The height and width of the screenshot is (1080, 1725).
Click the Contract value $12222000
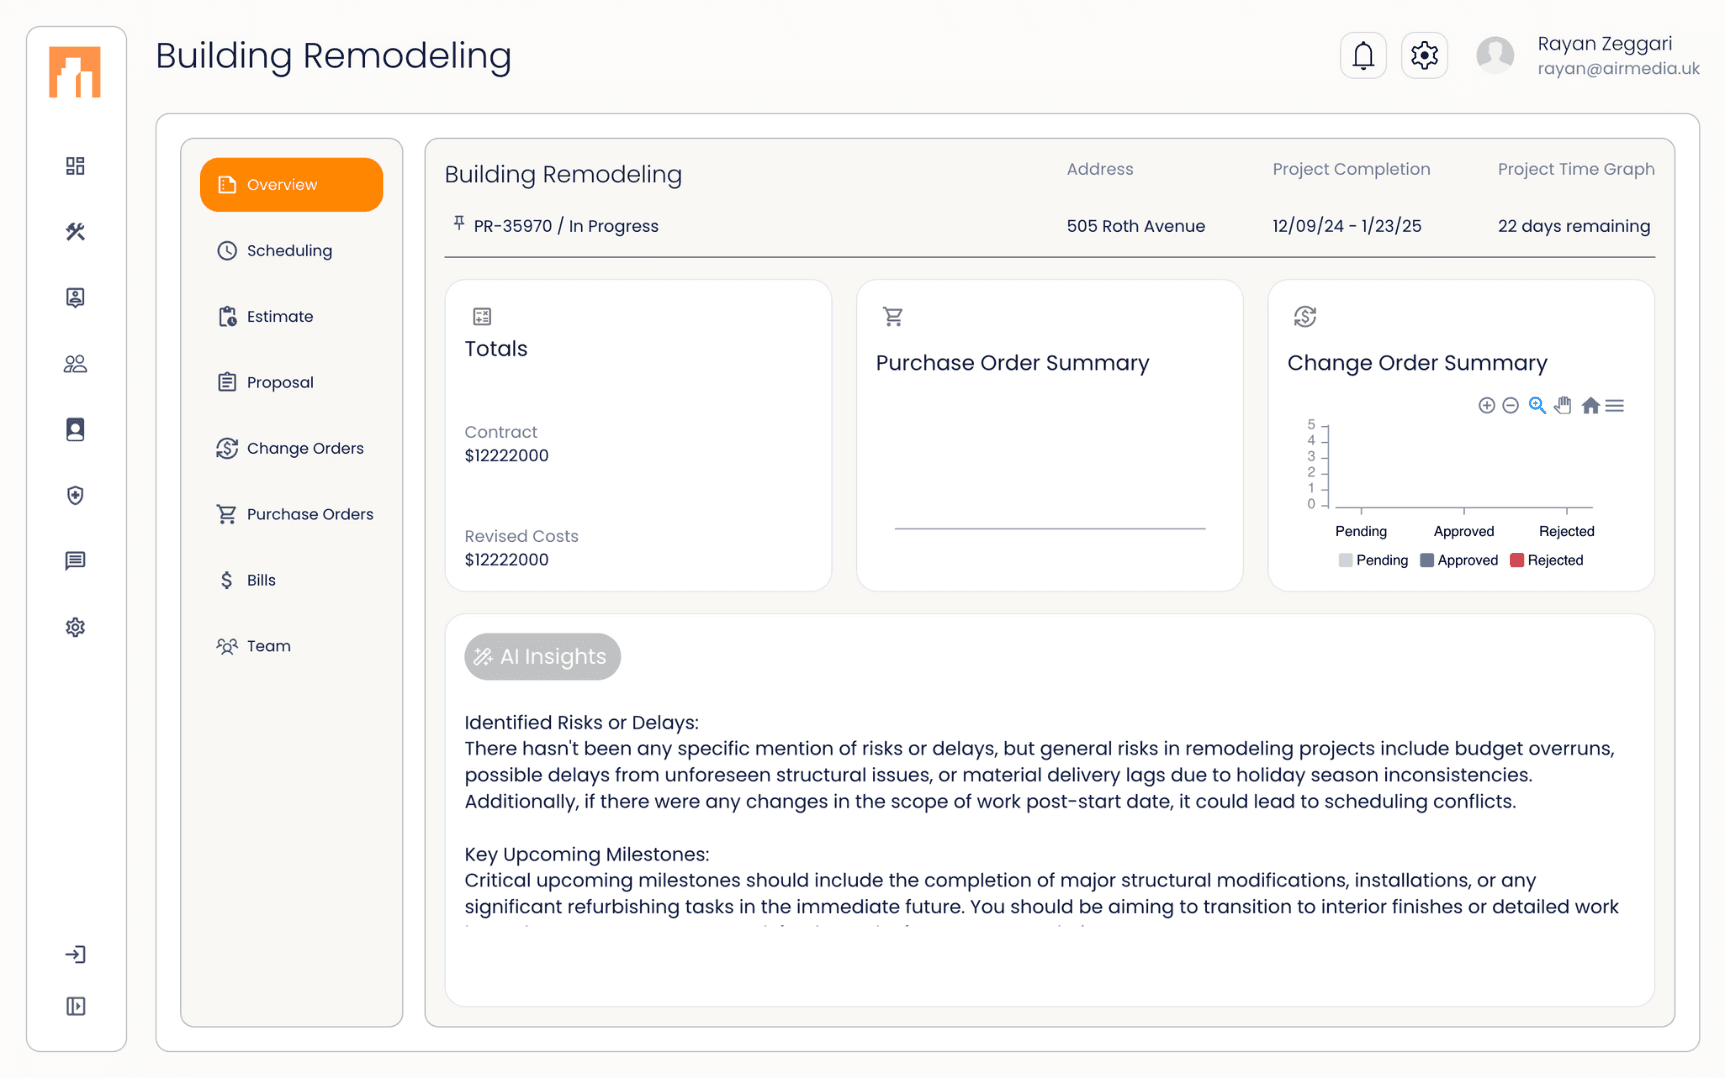(x=506, y=456)
